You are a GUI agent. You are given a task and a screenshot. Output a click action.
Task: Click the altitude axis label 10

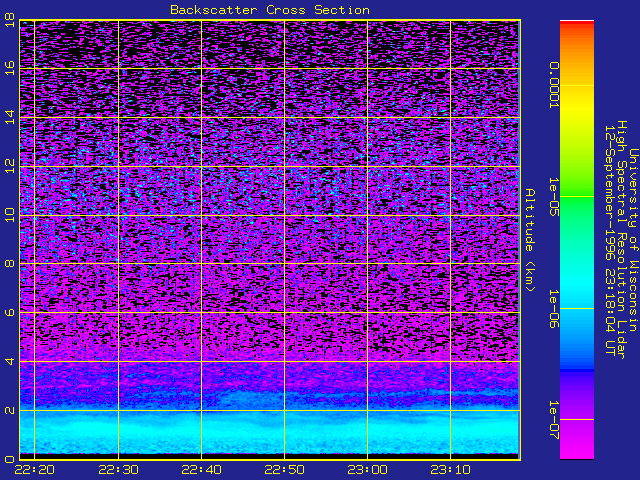[10, 215]
